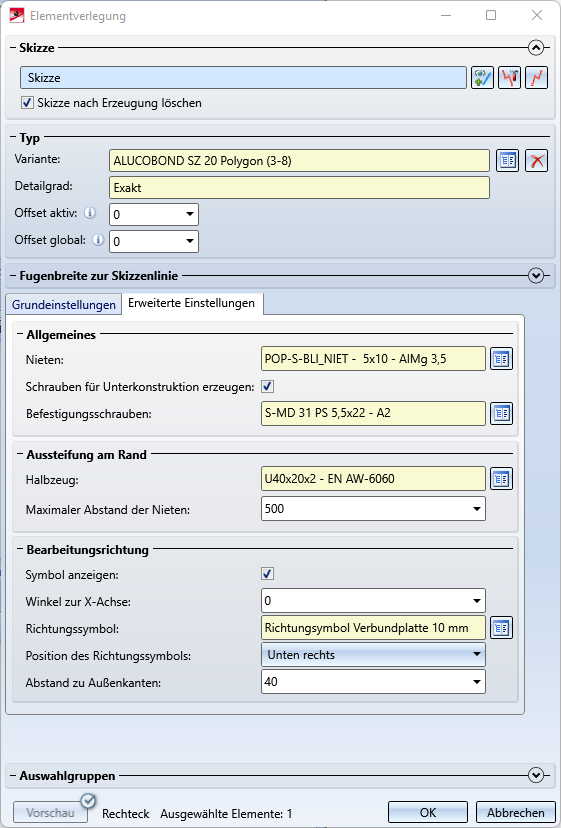
Task: Select Erweiterte Einstellungen tab
Action: click(192, 303)
